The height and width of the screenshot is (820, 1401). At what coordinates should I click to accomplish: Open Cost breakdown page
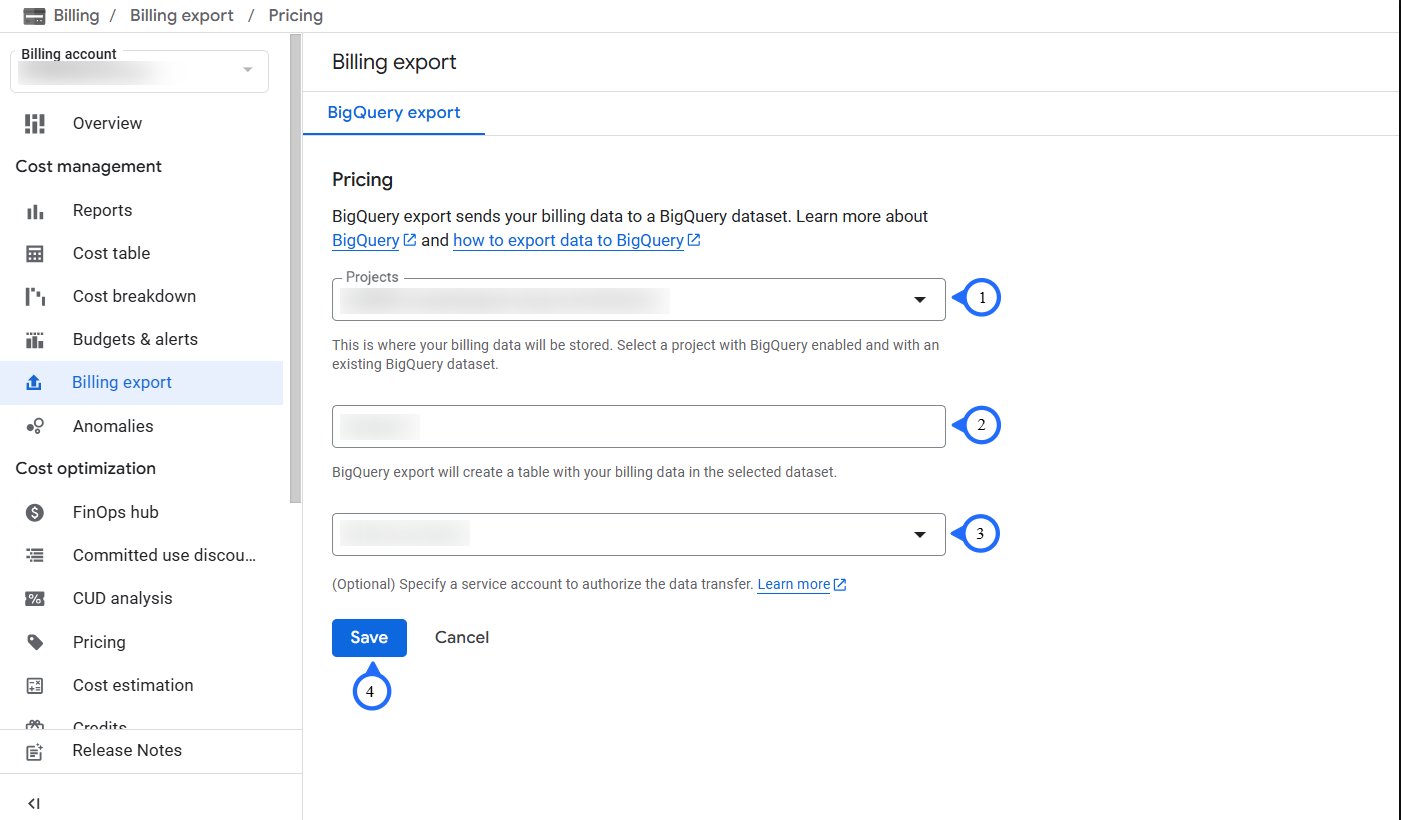(x=134, y=297)
